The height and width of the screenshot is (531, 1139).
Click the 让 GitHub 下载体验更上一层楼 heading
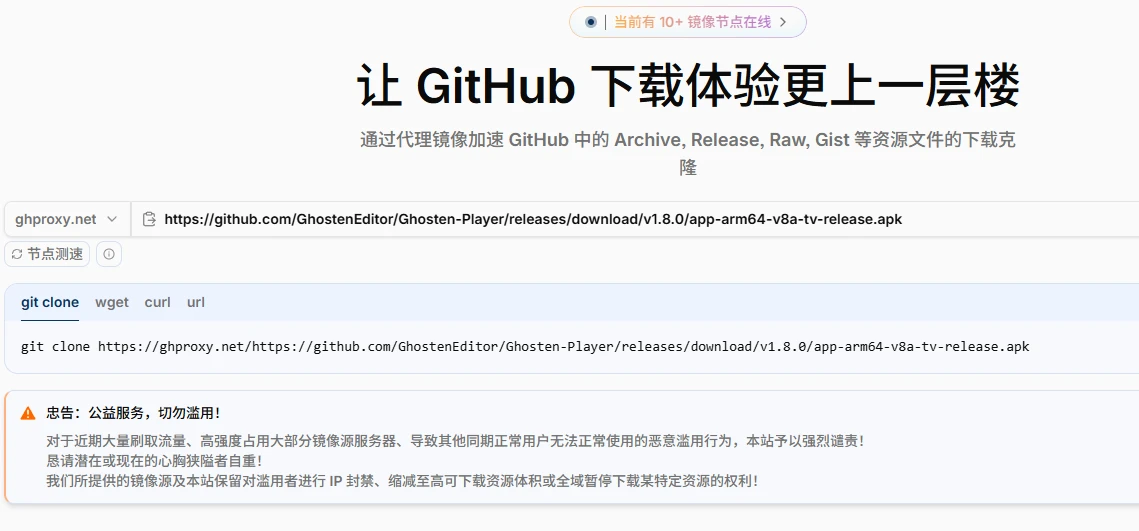pyautogui.click(x=688, y=86)
